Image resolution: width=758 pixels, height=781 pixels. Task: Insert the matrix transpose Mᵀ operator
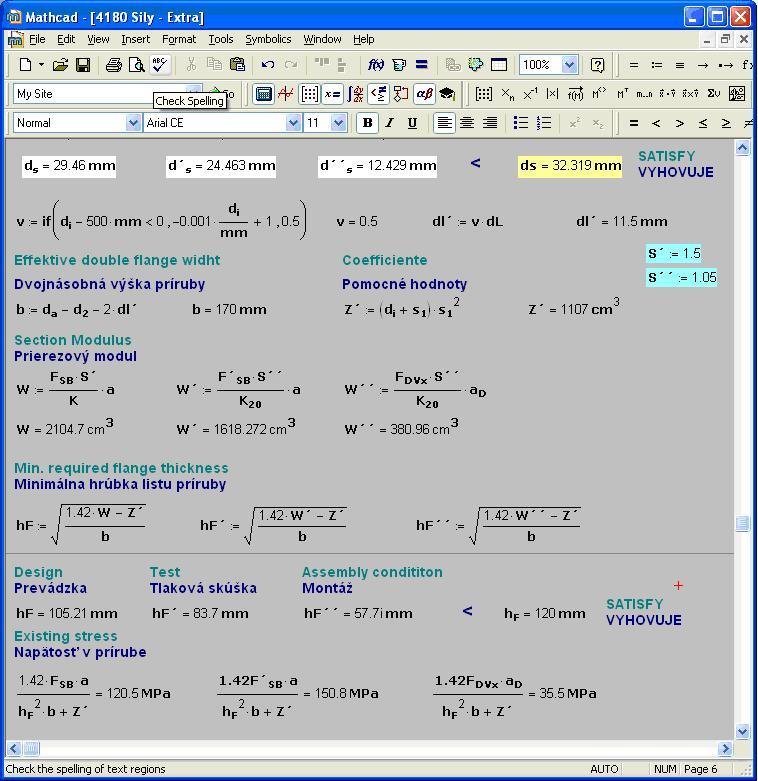(x=622, y=94)
